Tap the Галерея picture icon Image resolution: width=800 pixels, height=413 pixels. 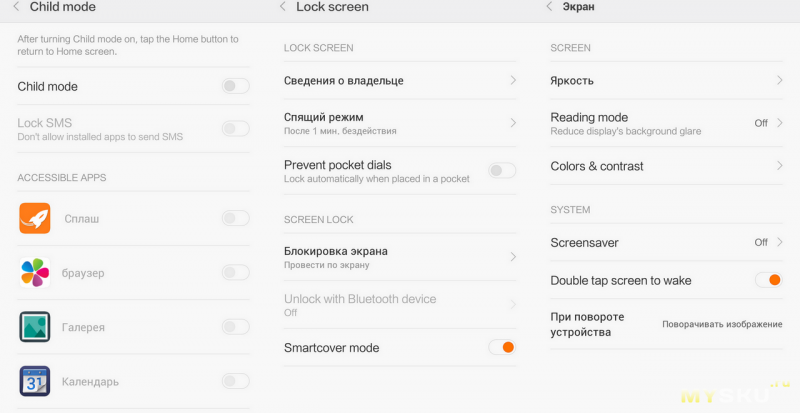click(35, 327)
